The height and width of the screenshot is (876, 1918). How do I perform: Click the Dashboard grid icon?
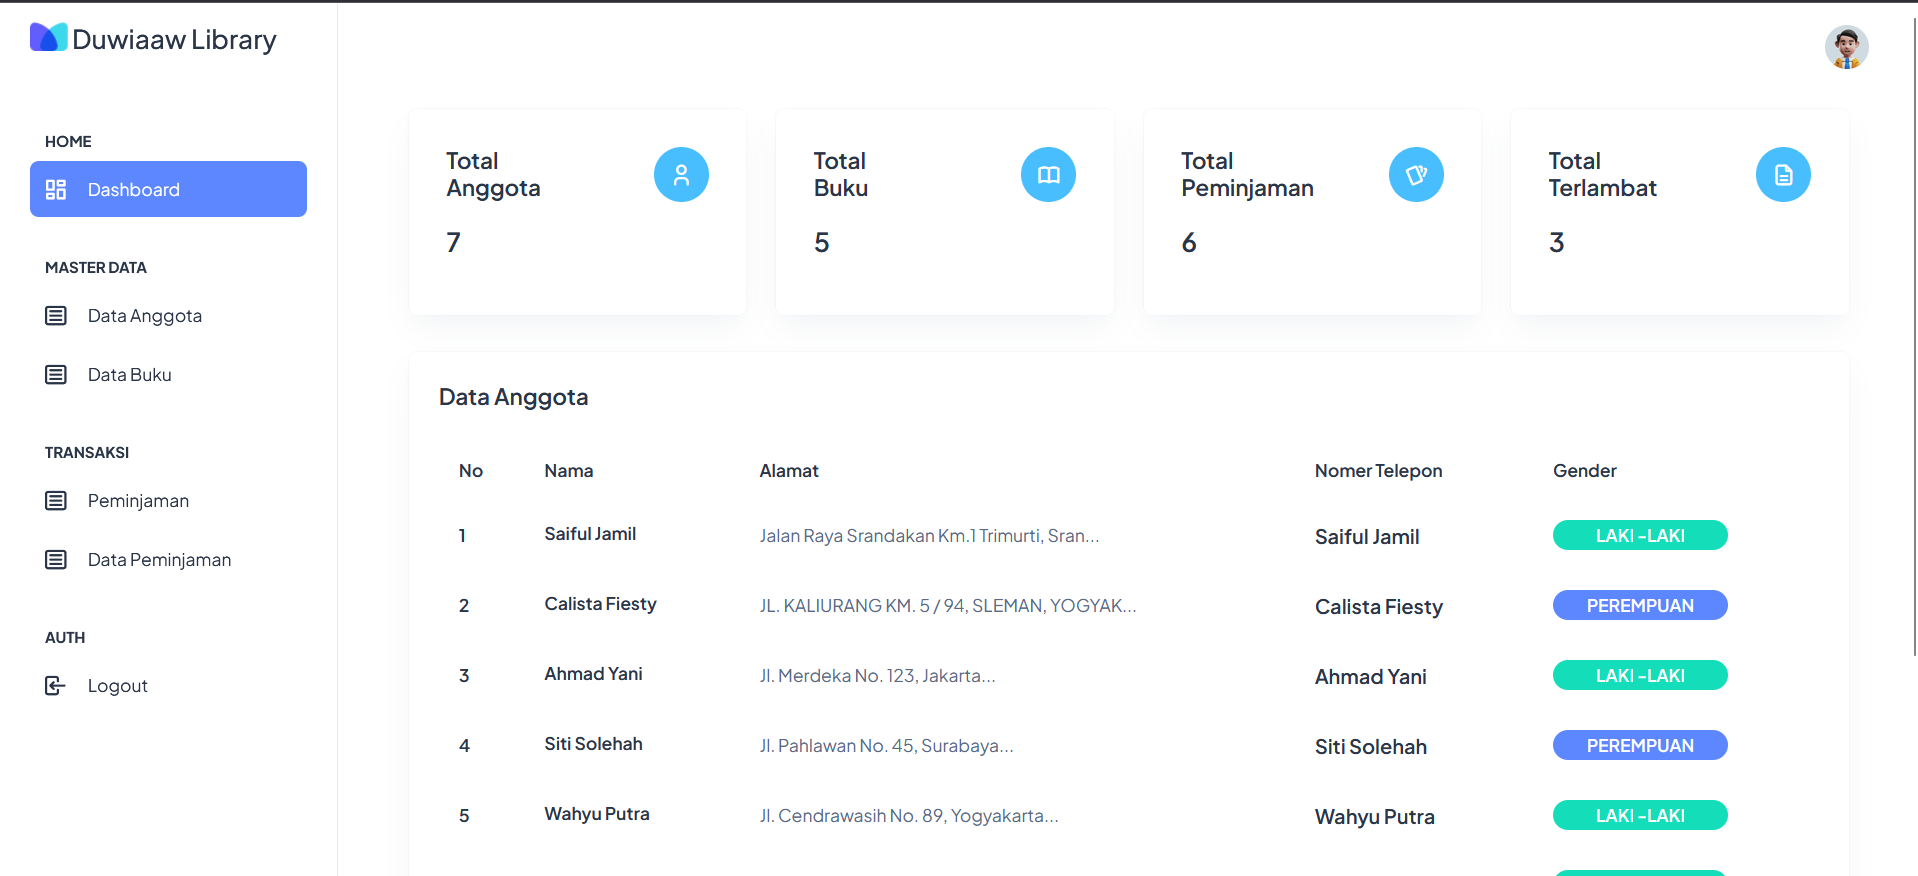click(56, 189)
